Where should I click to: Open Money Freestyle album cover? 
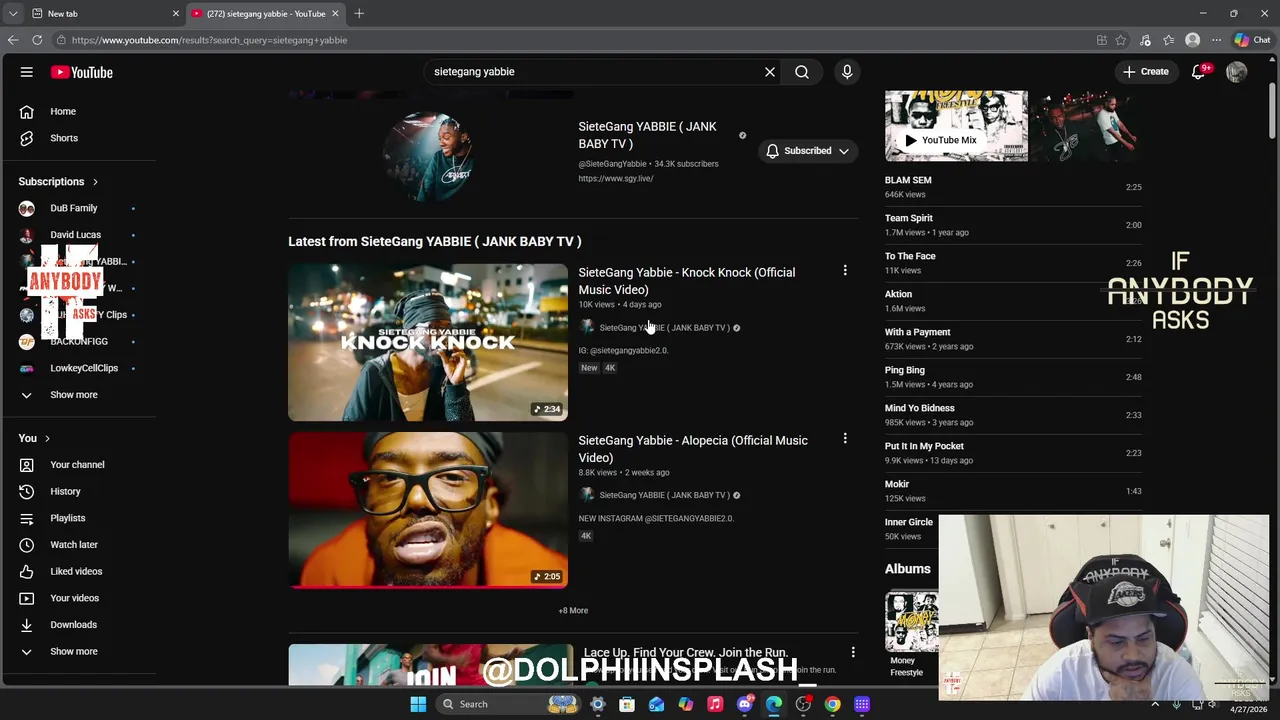911,622
